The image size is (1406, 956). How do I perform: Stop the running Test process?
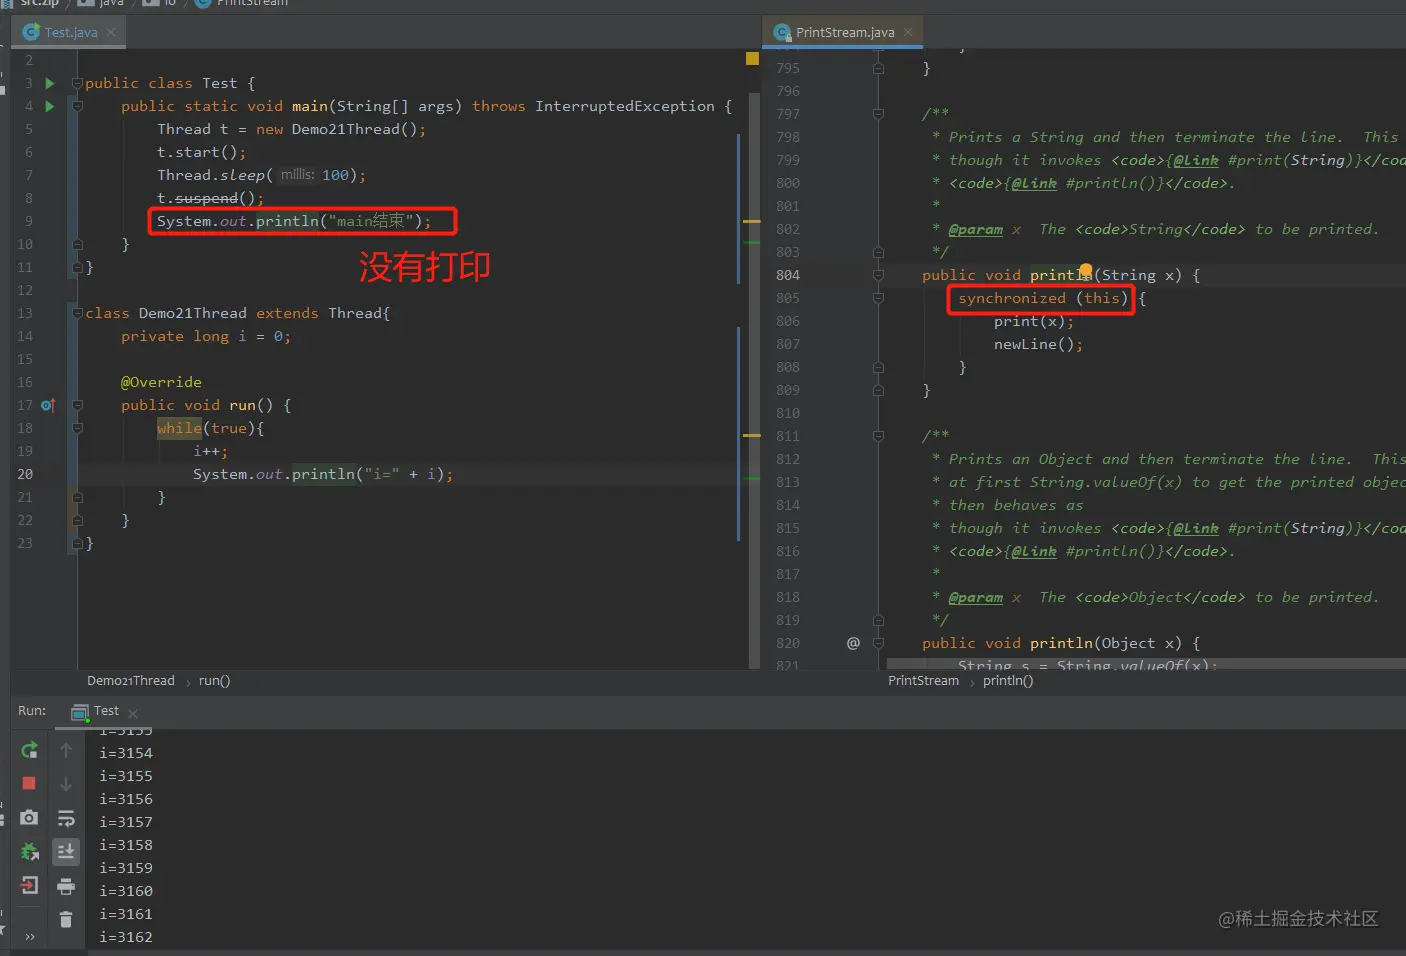(x=29, y=783)
